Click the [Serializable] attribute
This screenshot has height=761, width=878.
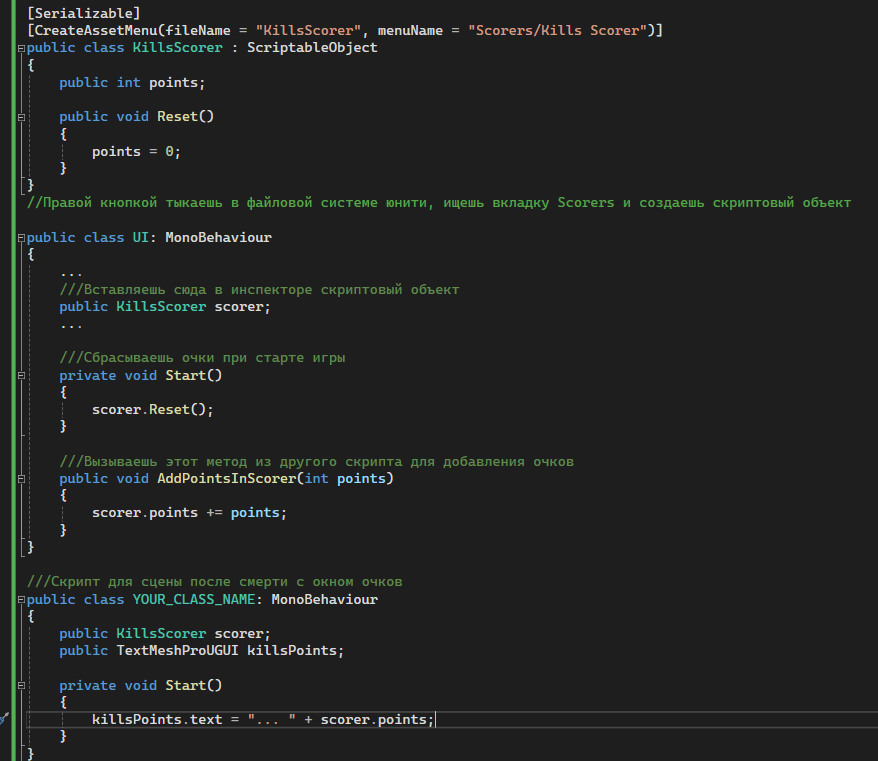83,13
